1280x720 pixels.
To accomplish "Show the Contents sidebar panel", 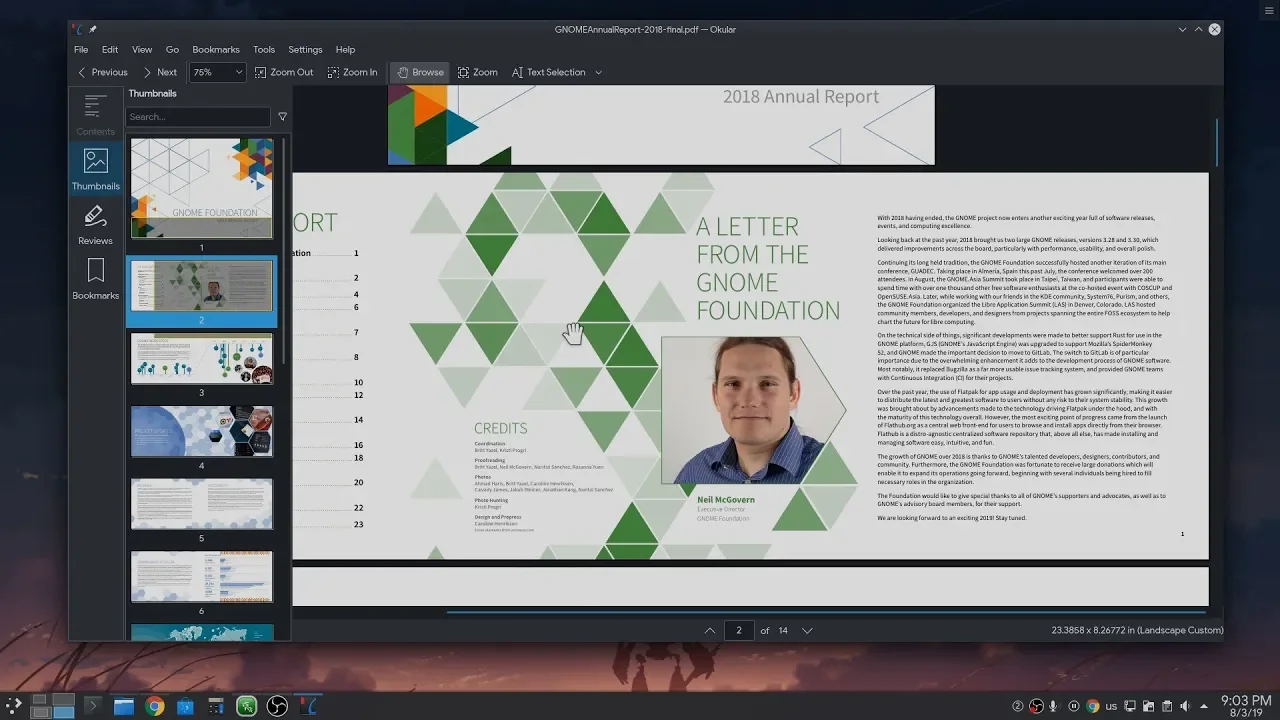I will pyautogui.click(x=96, y=114).
